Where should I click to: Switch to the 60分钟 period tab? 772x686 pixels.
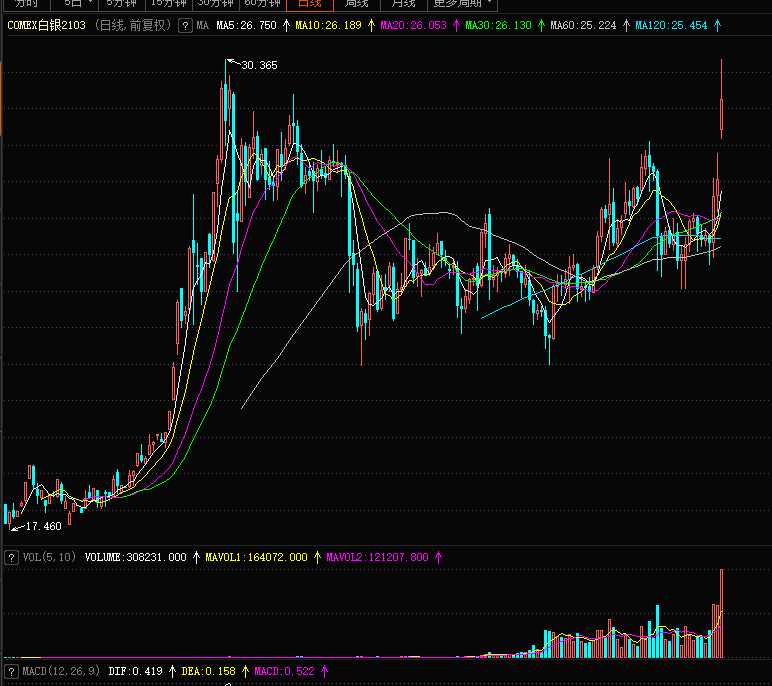pos(262,4)
